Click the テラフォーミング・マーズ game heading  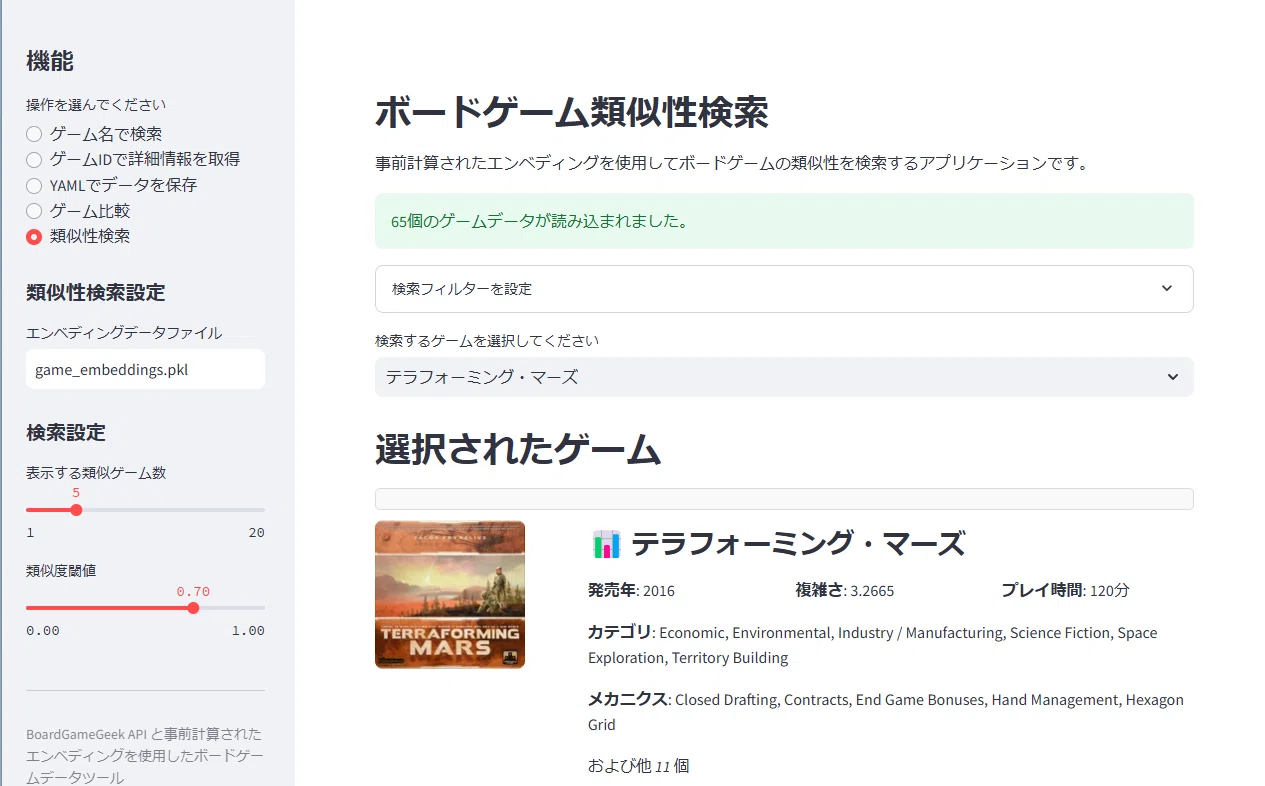coord(798,544)
